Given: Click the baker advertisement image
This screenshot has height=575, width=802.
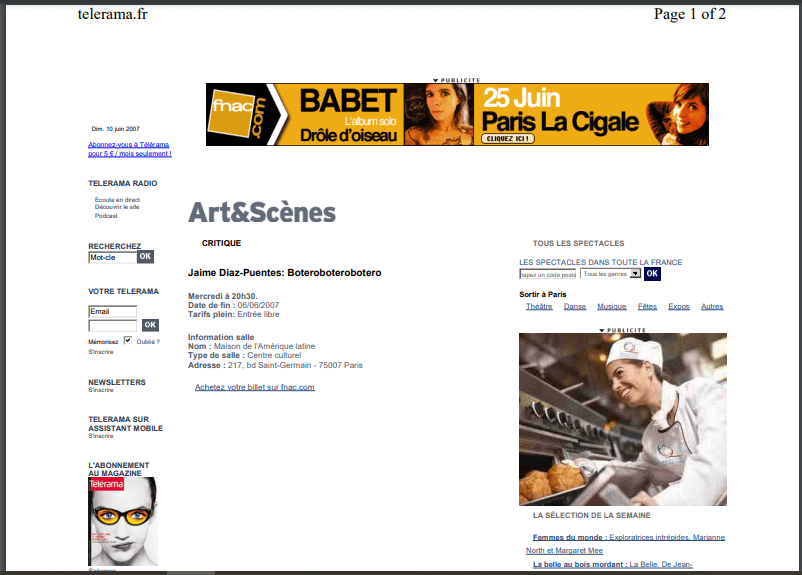Looking at the screenshot, I should [622, 419].
